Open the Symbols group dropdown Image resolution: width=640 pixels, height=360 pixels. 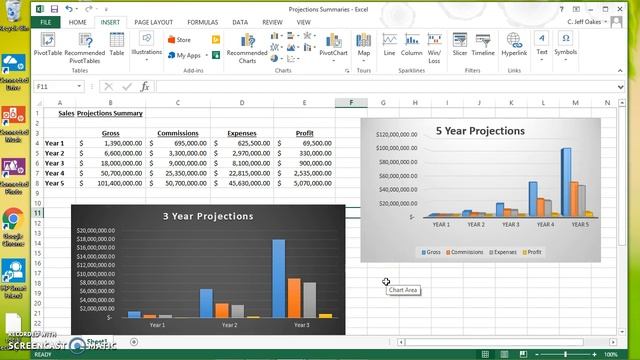565,47
